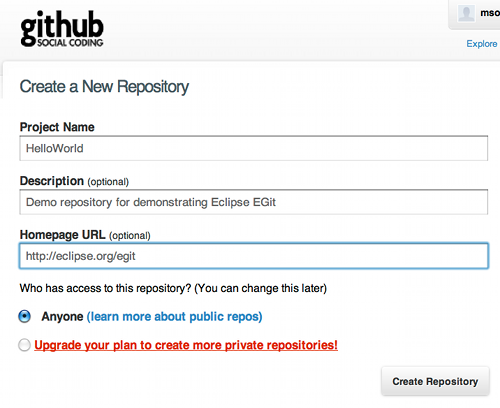Focus the Project Name field containing HelloWorld
The width and height of the screenshot is (500, 408).
254,148
